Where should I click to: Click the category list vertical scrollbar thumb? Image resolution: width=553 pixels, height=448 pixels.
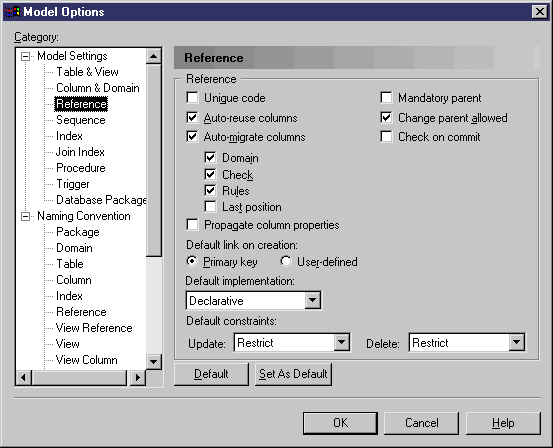click(153, 160)
